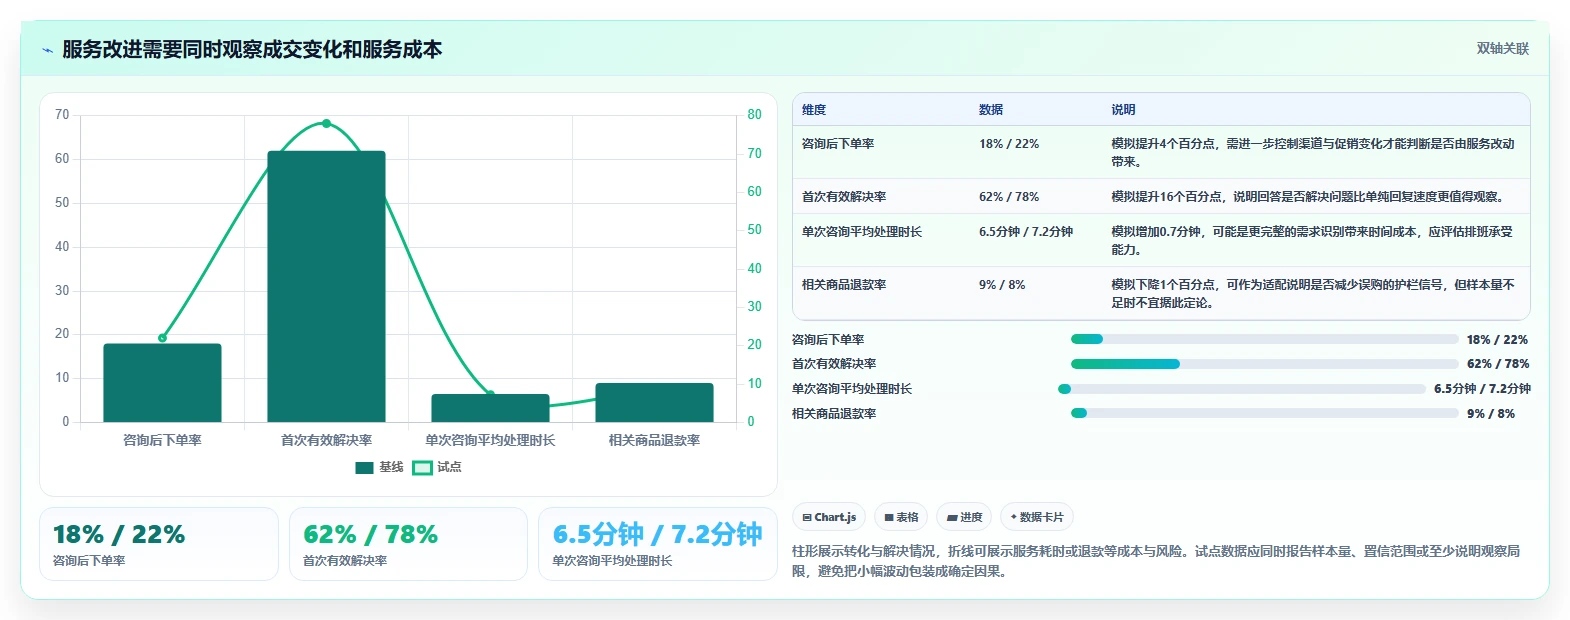Toggle the 基线 legend entry
Viewport: 1570px width, 620px height.
coord(379,467)
